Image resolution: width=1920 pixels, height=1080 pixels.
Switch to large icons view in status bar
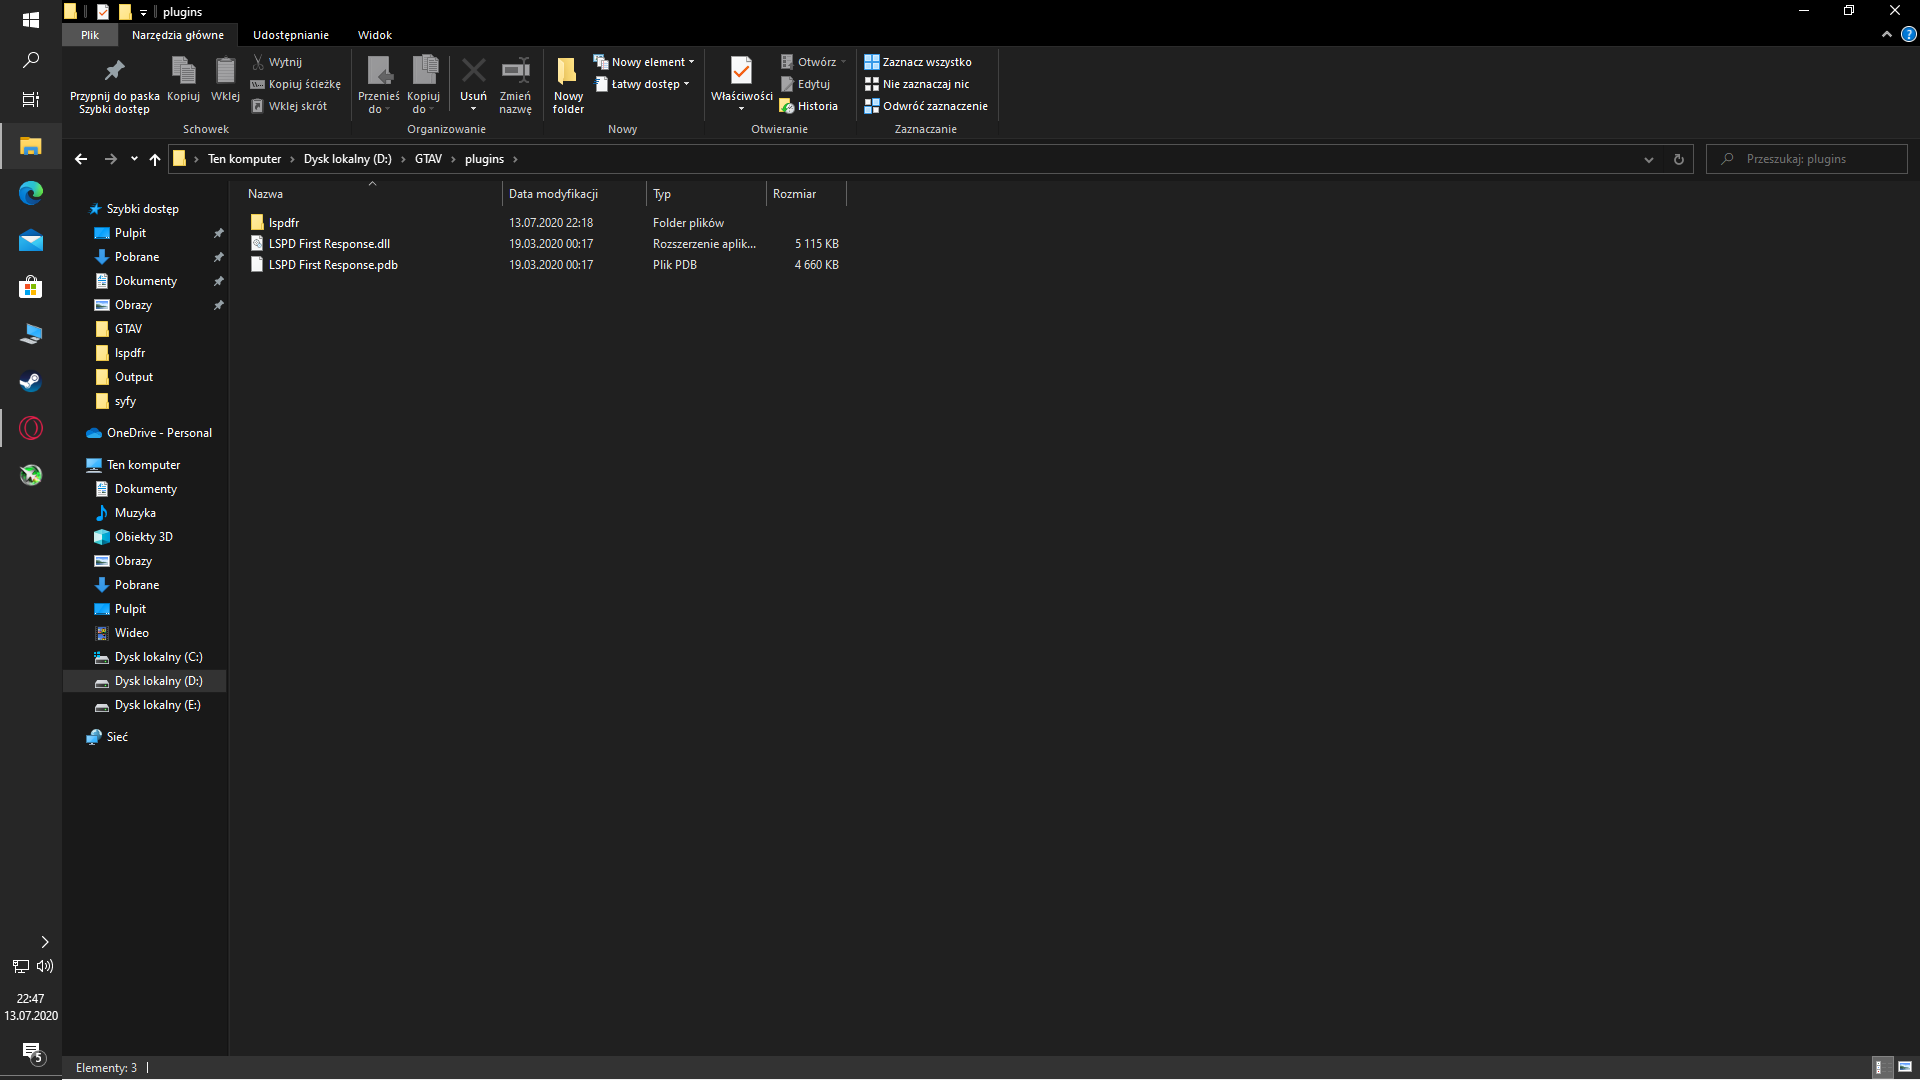(1905, 1067)
